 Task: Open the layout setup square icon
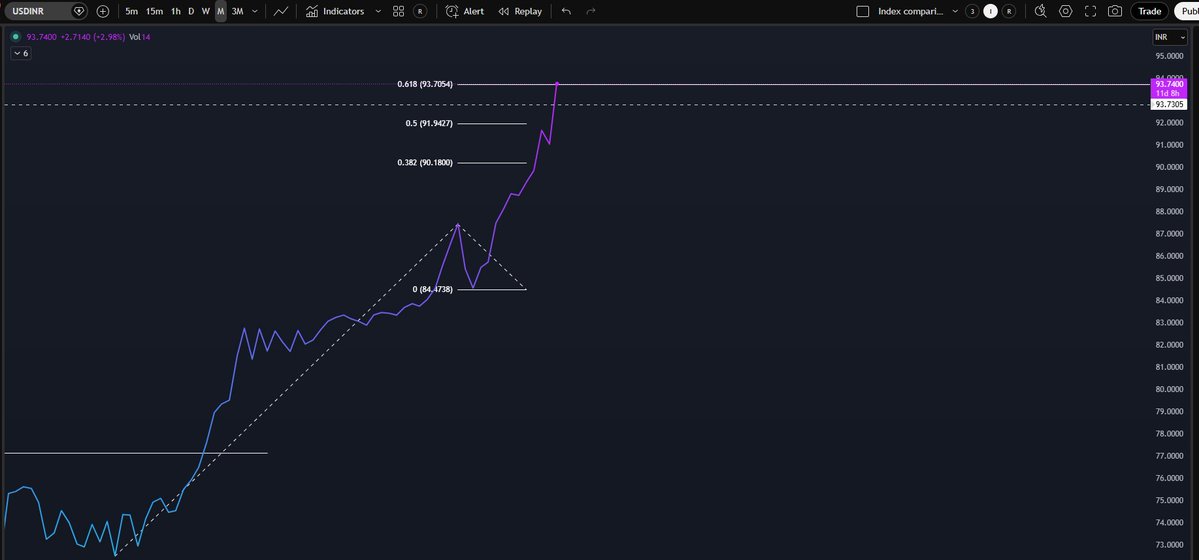tap(863, 11)
